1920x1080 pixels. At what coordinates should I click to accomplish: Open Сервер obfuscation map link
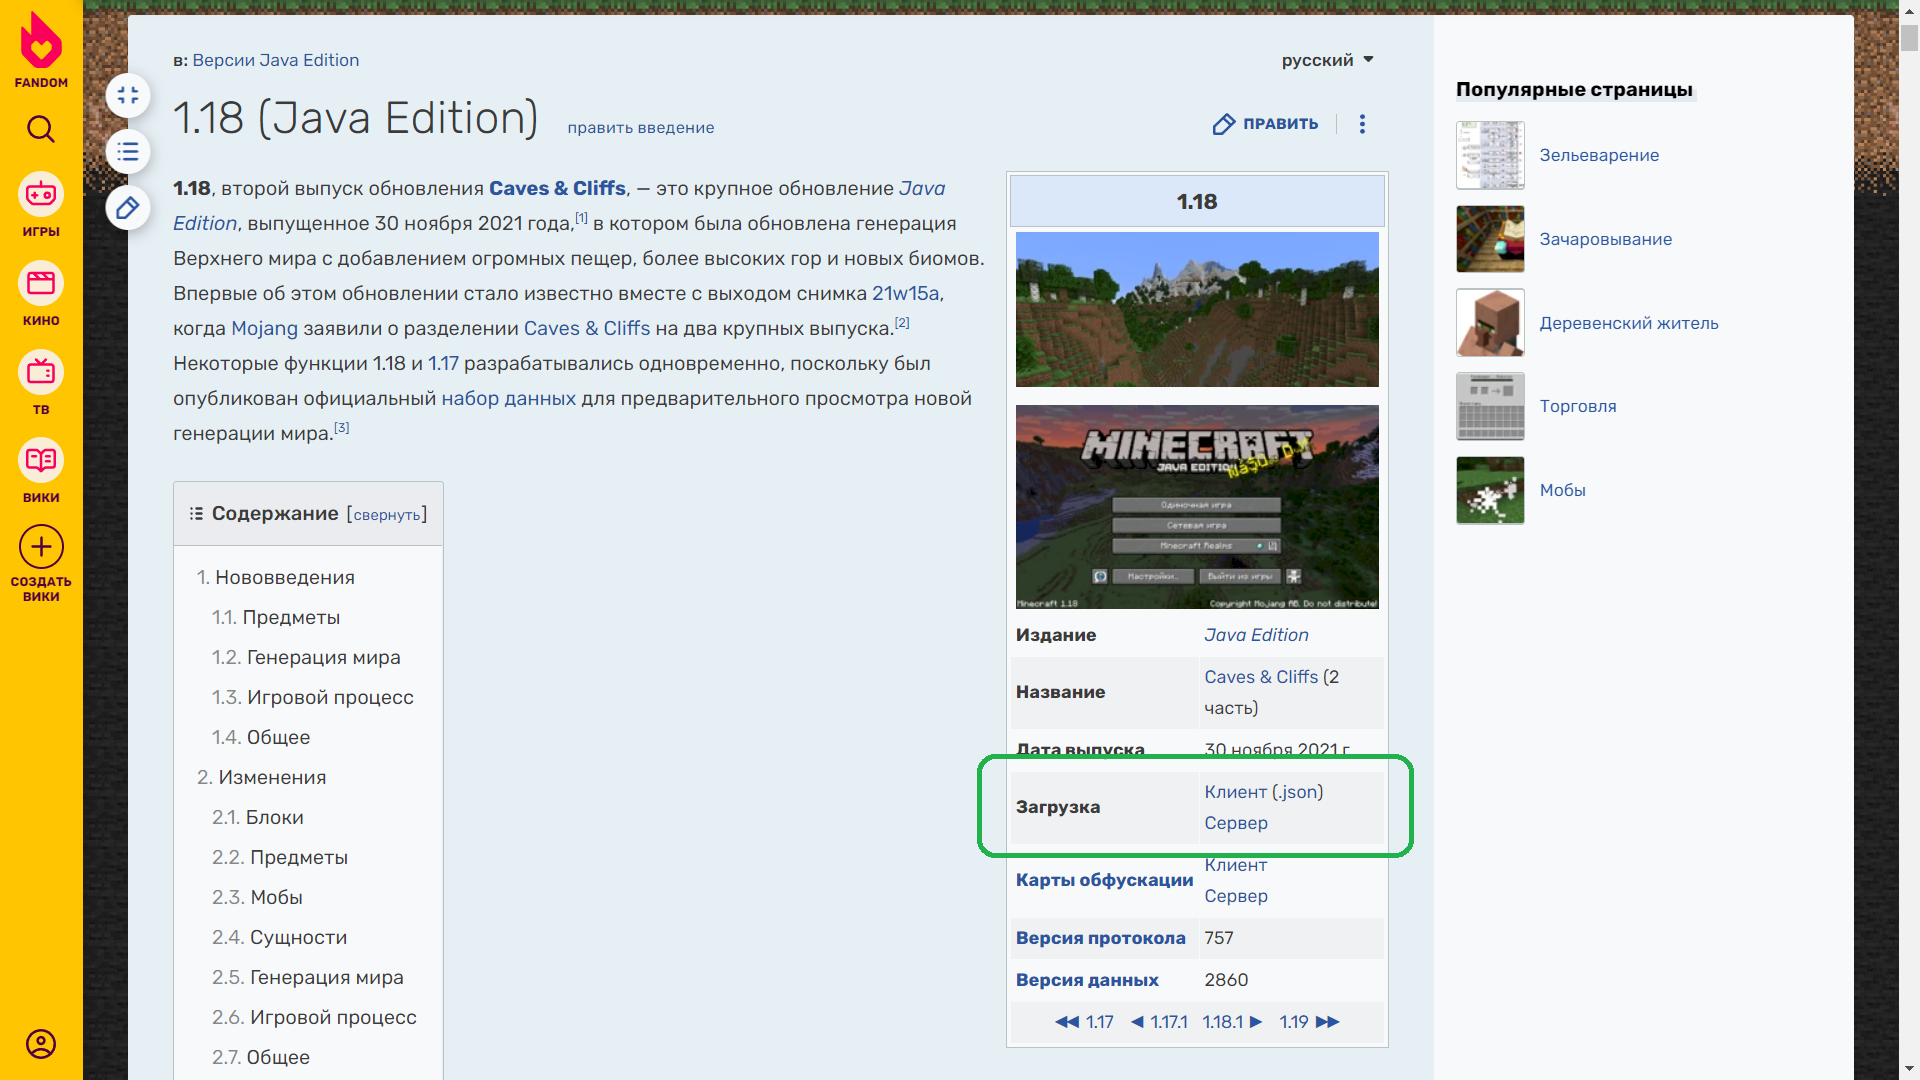[x=1236, y=896]
